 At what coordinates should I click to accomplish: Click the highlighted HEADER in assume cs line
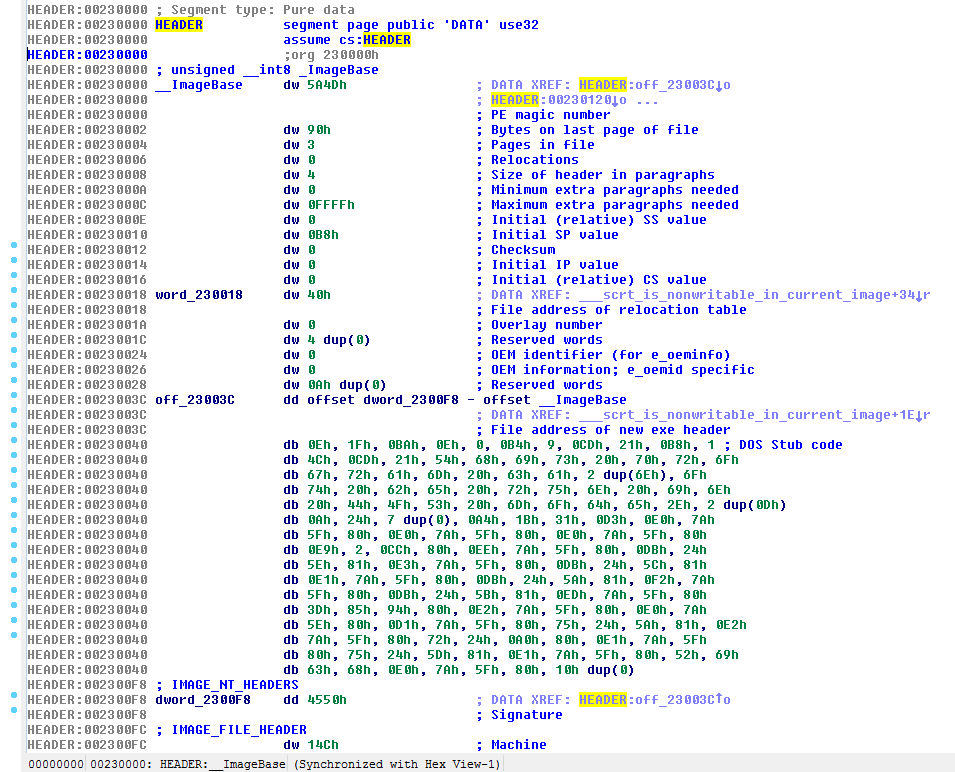[x=387, y=40]
